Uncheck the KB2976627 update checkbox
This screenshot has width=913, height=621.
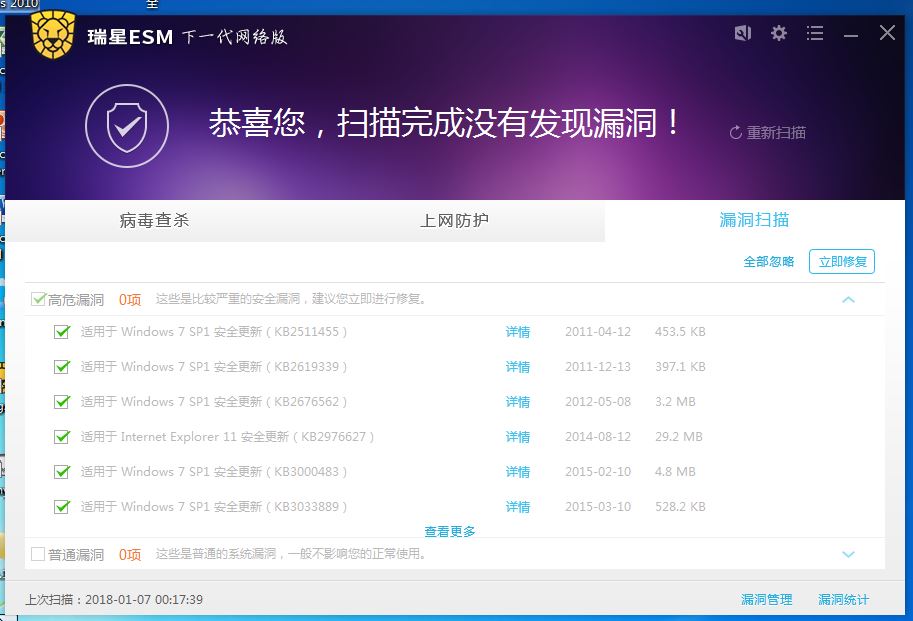tap(62, 437)
